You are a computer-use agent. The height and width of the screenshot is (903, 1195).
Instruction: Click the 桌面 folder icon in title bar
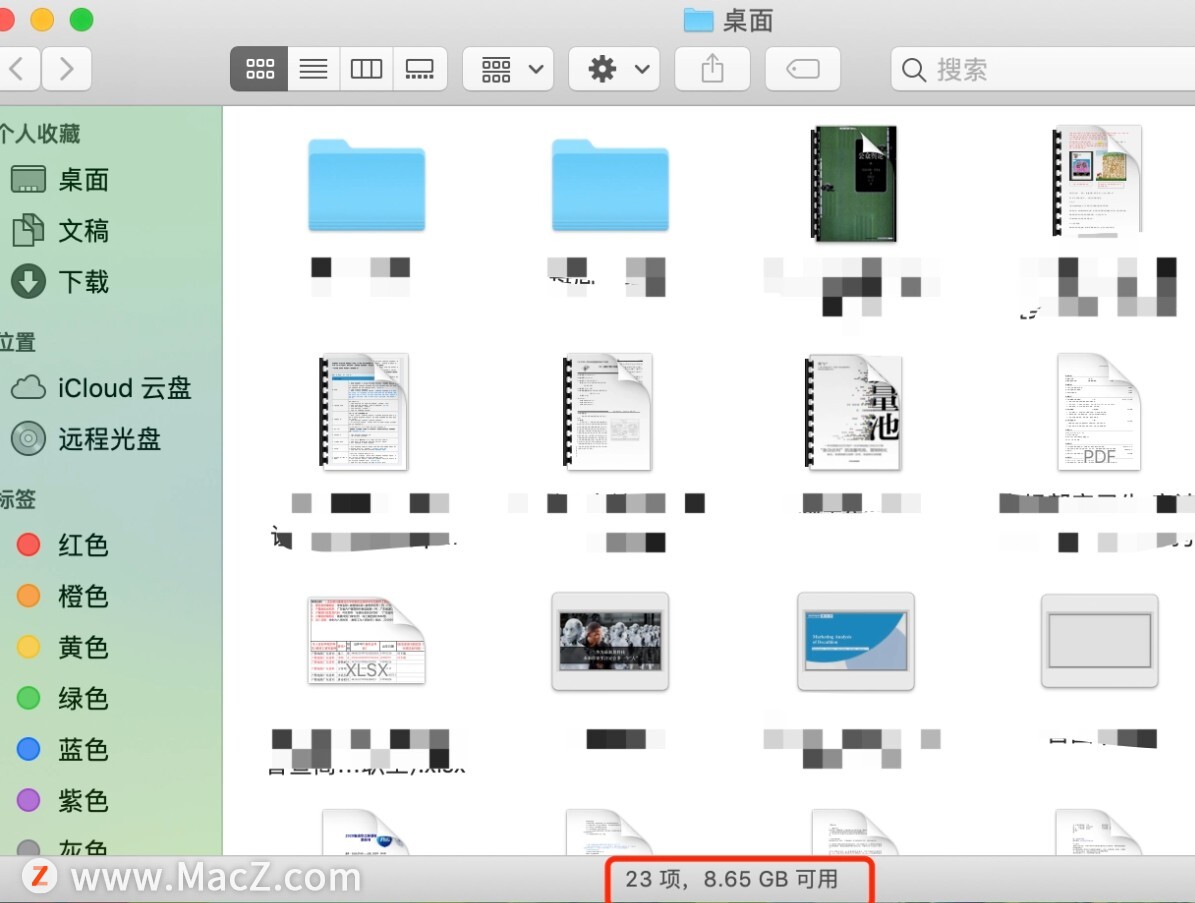tap(698, 20)
